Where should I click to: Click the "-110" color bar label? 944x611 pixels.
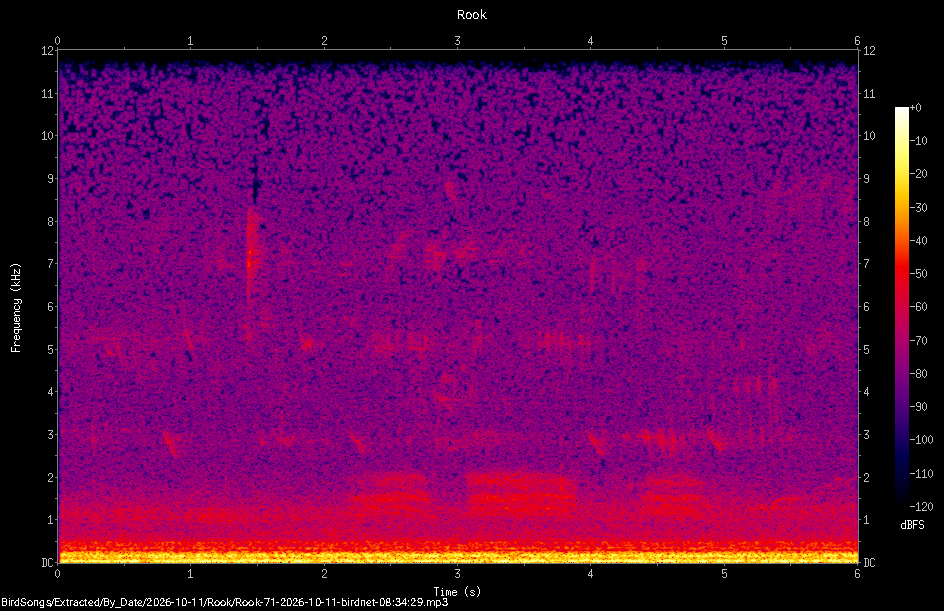pyautogui.click(x=921, y=474)
